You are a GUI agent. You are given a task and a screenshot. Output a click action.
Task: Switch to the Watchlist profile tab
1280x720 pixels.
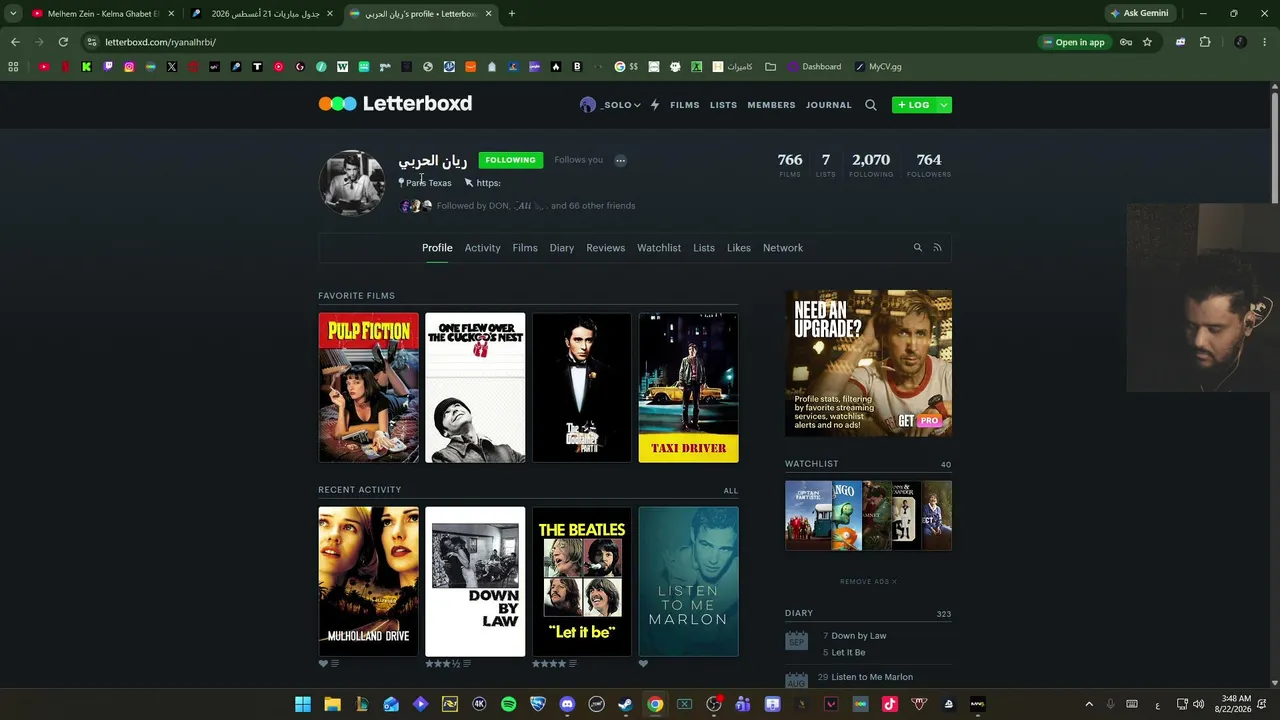659,248
